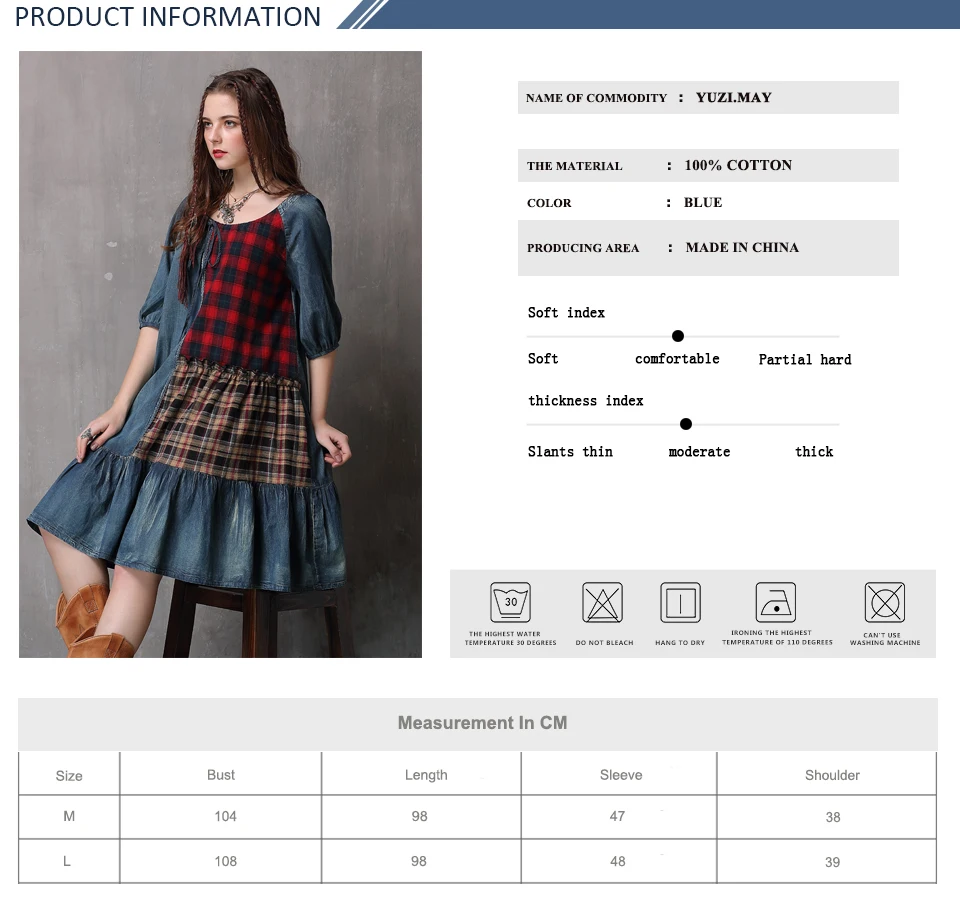Click the 30 degrees water wash icon
Viewport: 960px width, 918px height.
tap(511, 602)
